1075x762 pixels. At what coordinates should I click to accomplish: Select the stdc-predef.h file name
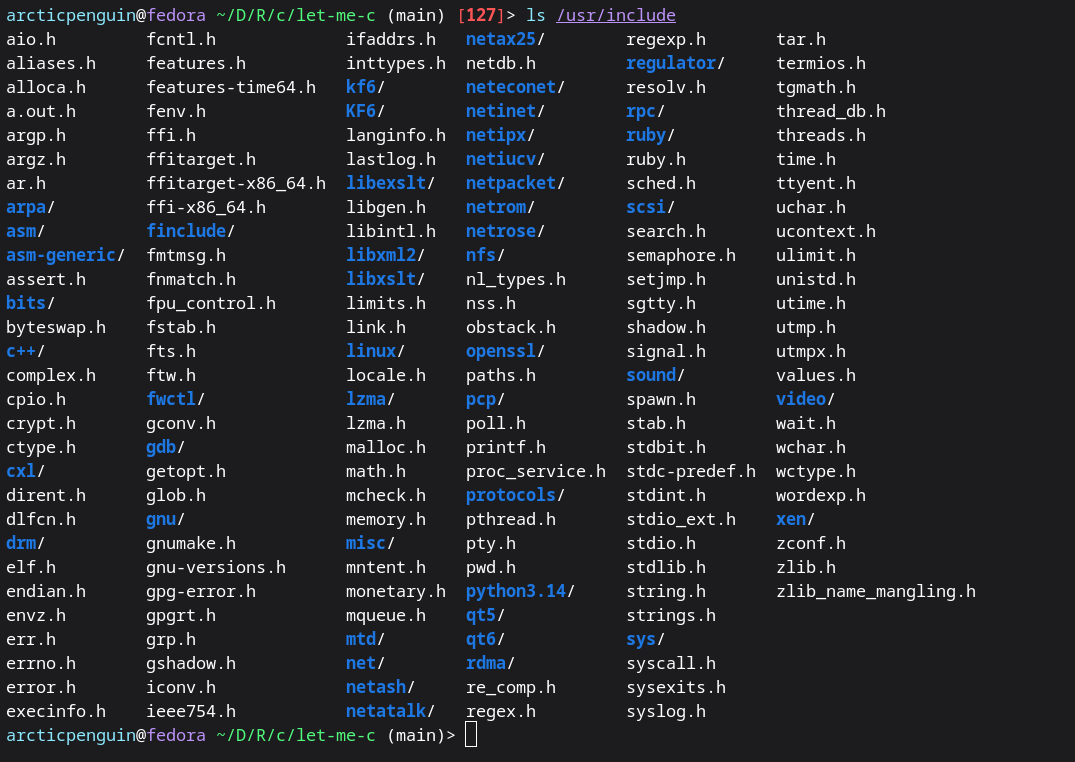point(691,471)
